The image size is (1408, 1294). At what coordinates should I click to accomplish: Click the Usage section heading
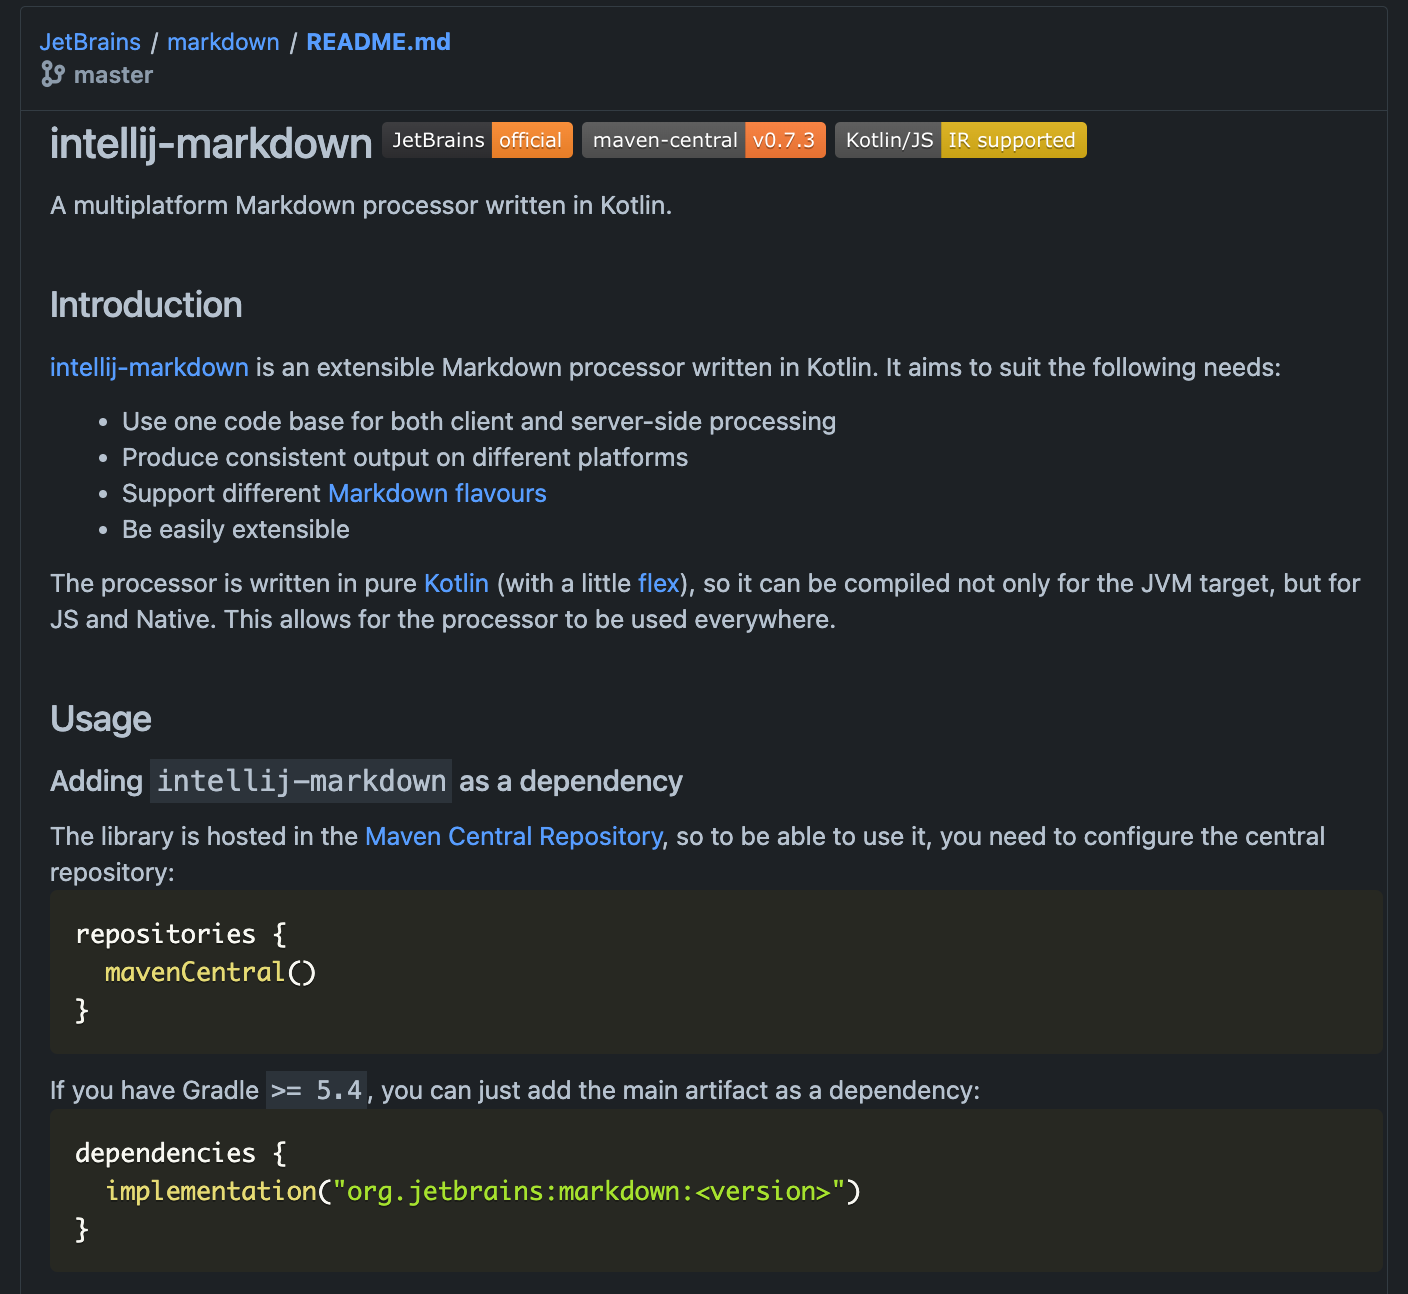click(101, 719)
